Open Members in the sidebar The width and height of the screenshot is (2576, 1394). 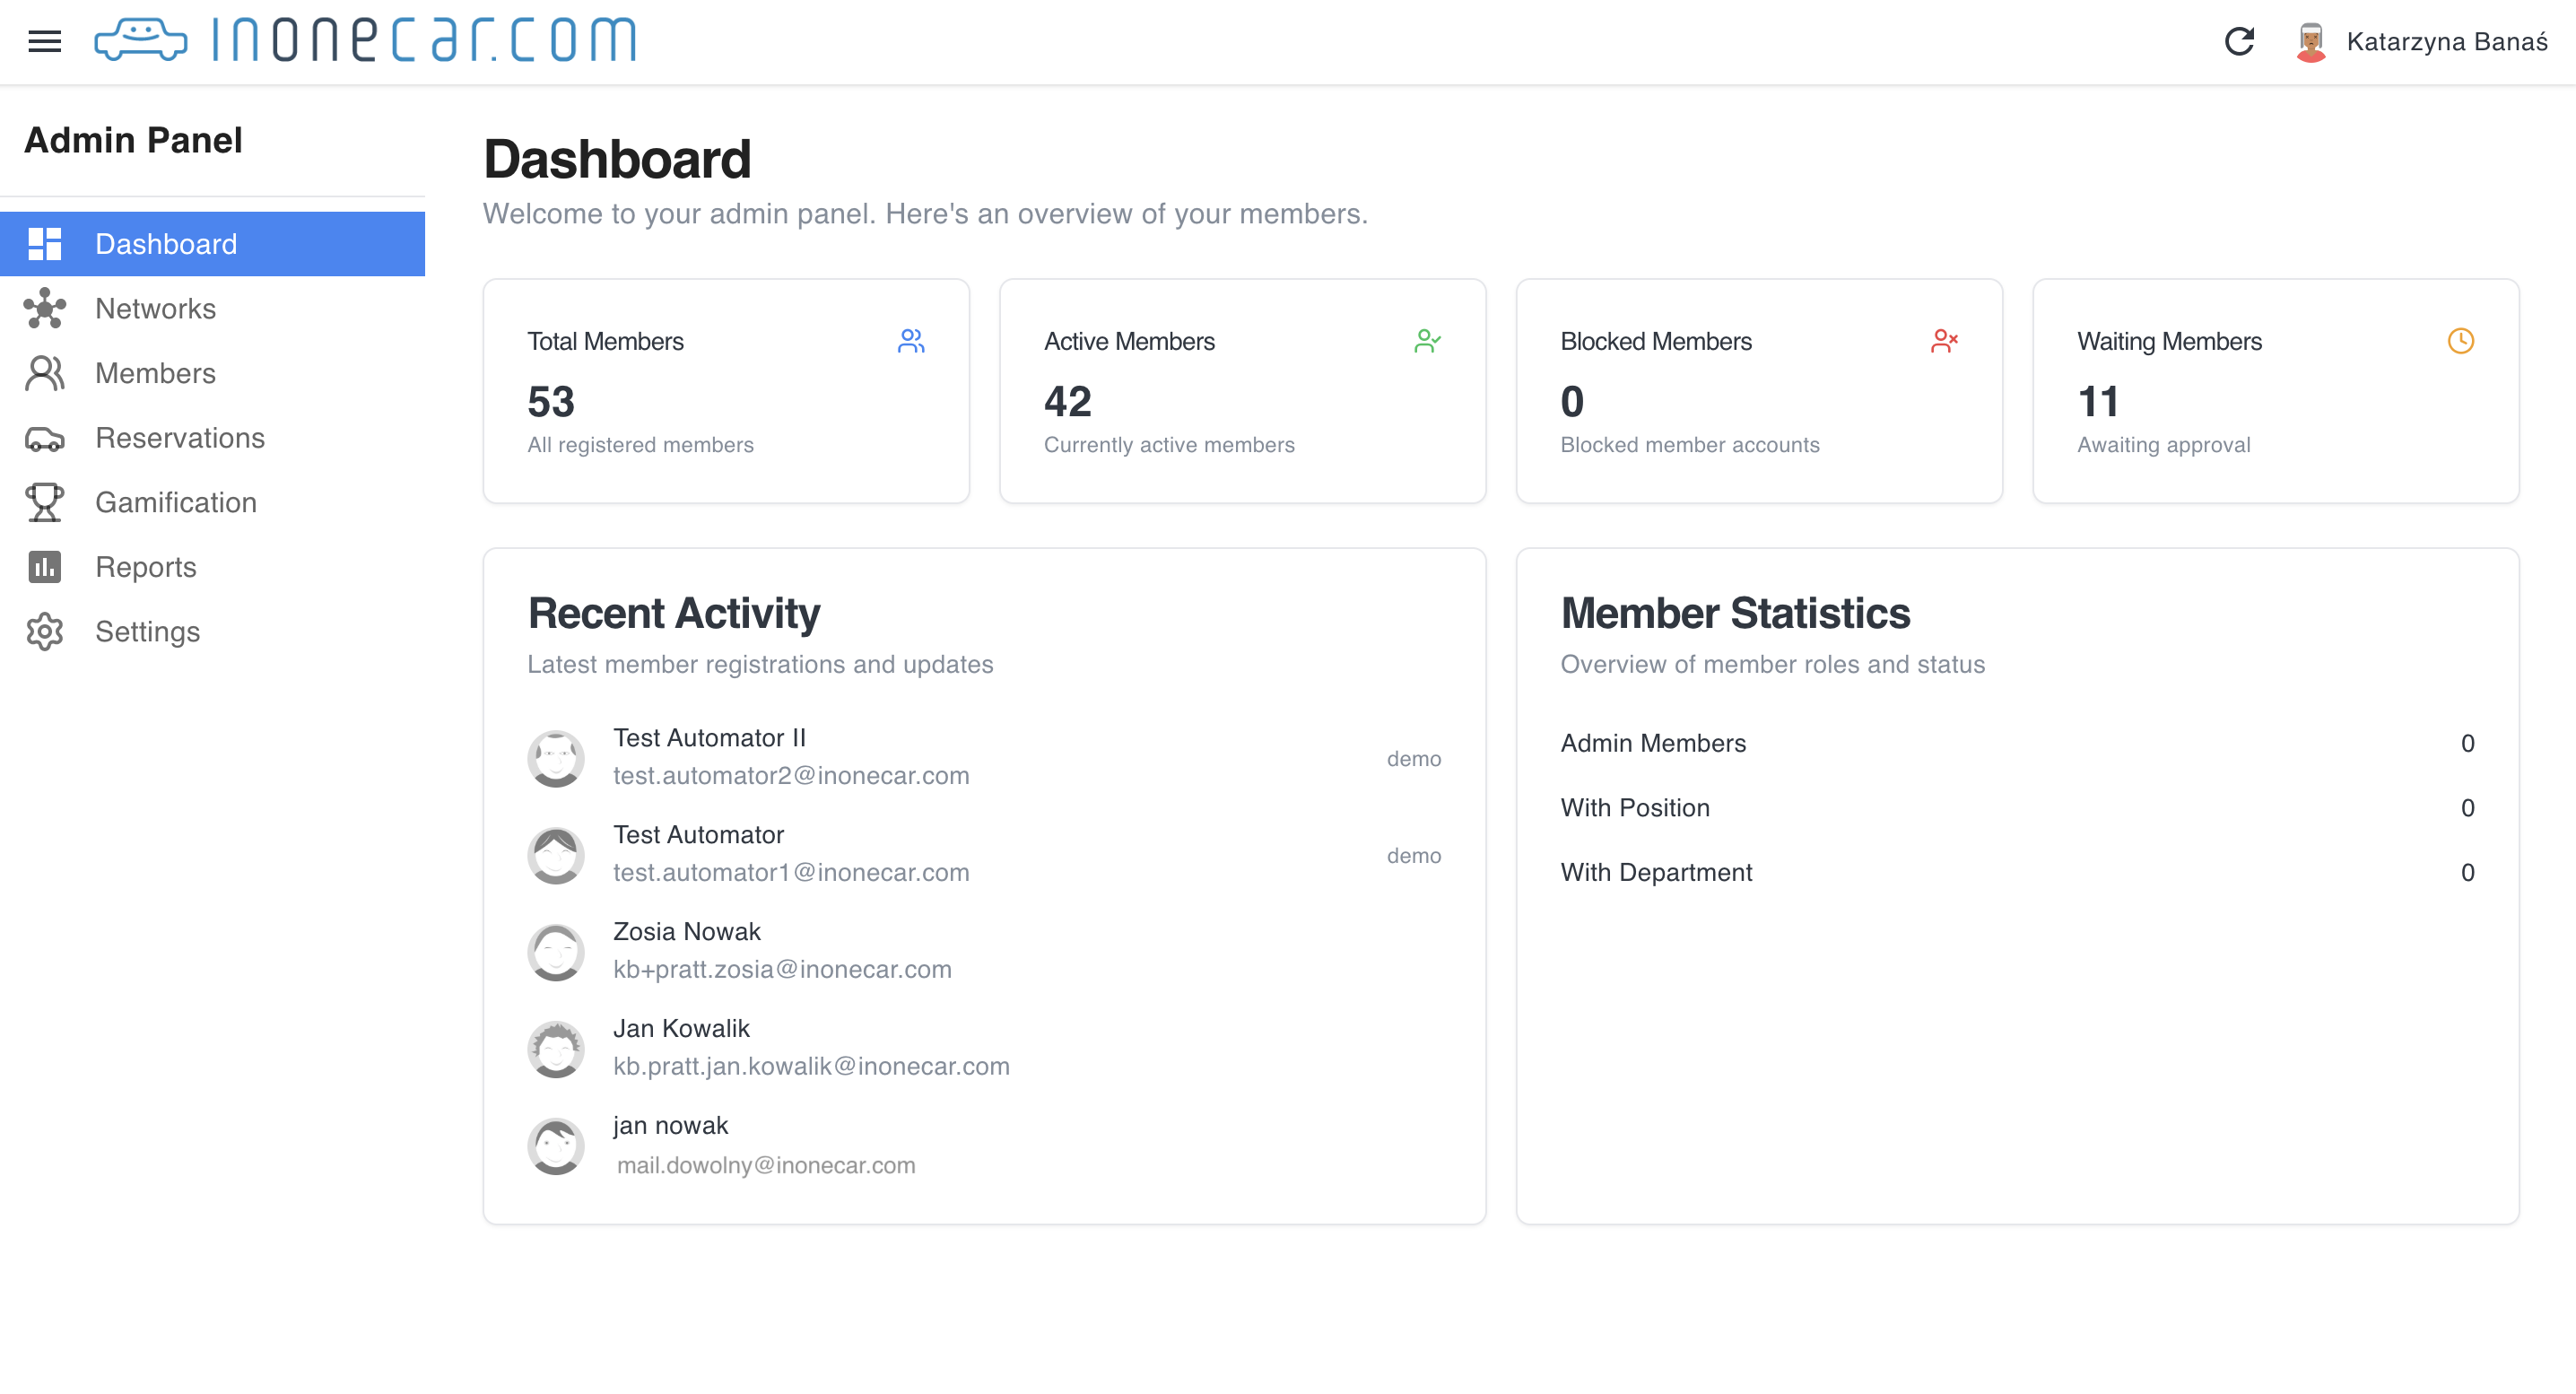(x=155, y=373)
